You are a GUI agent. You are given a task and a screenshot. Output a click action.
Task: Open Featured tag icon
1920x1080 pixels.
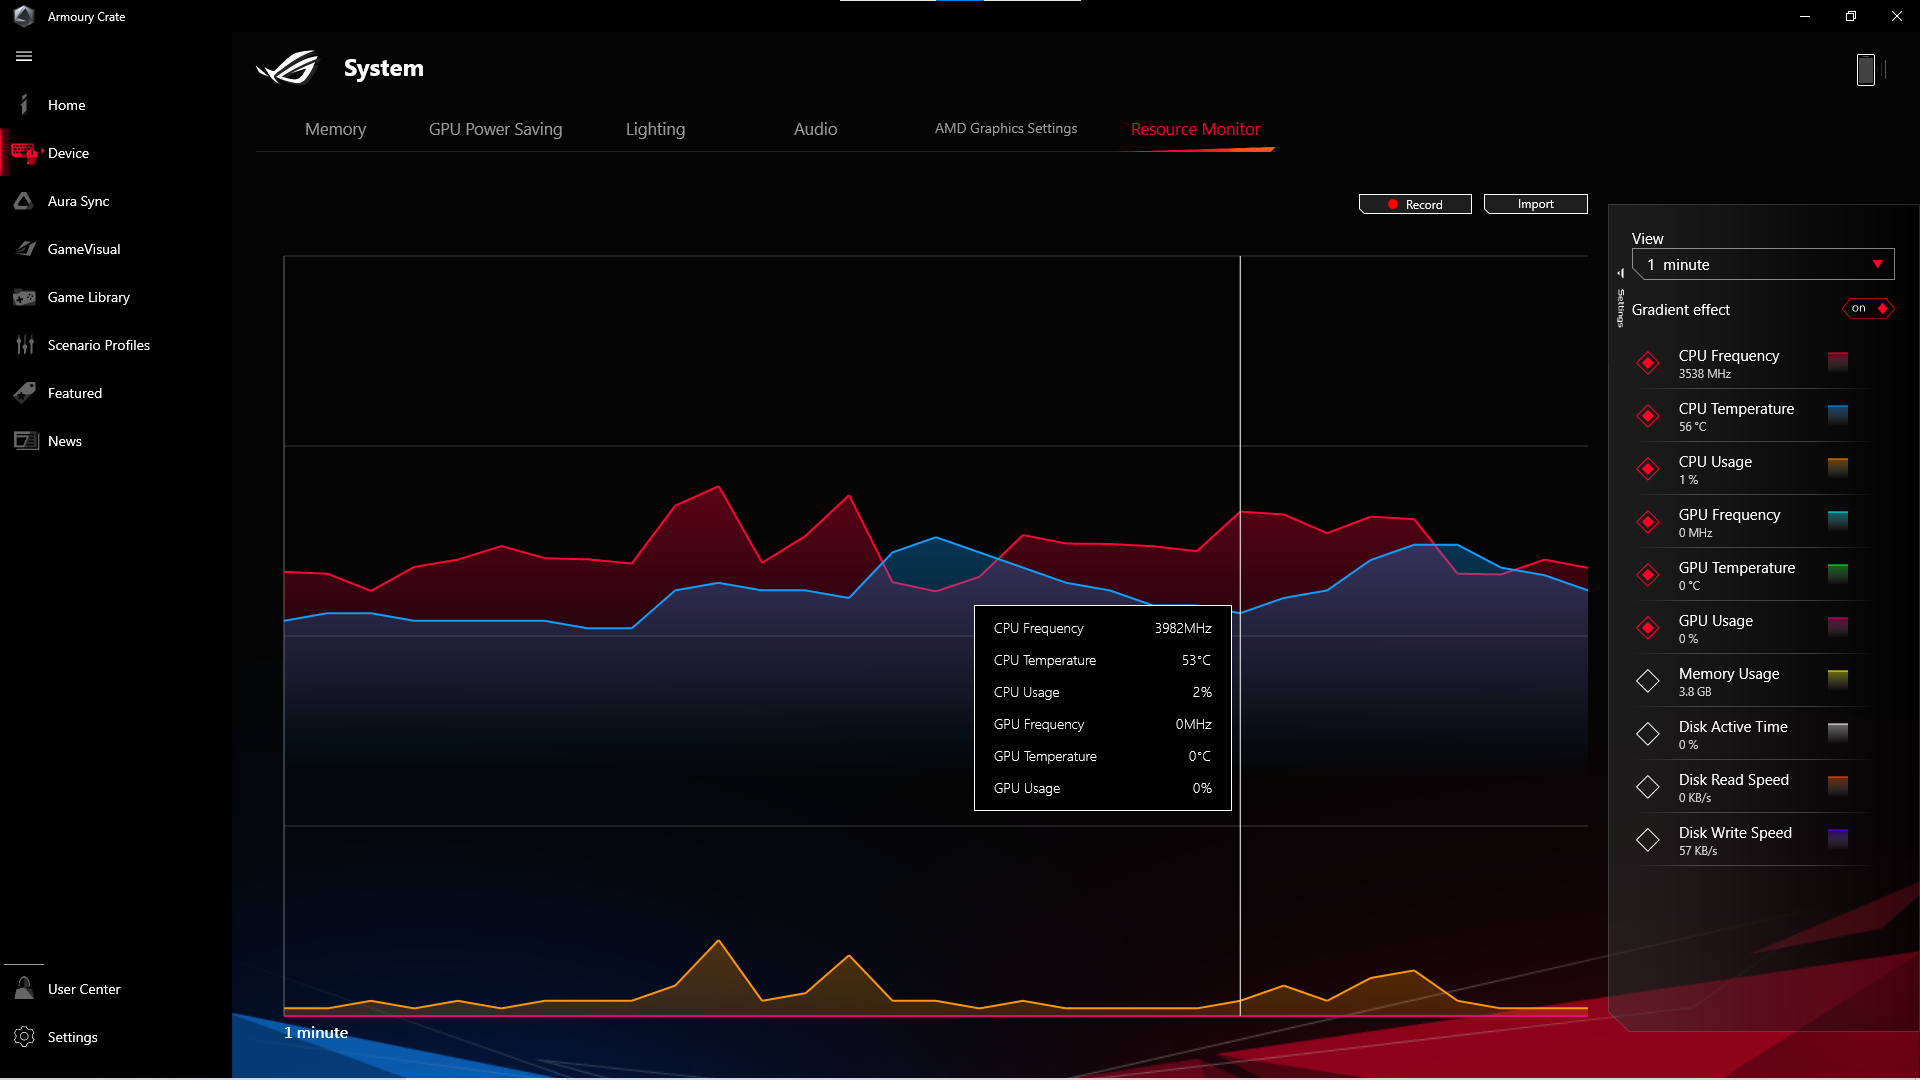[24, 393]
